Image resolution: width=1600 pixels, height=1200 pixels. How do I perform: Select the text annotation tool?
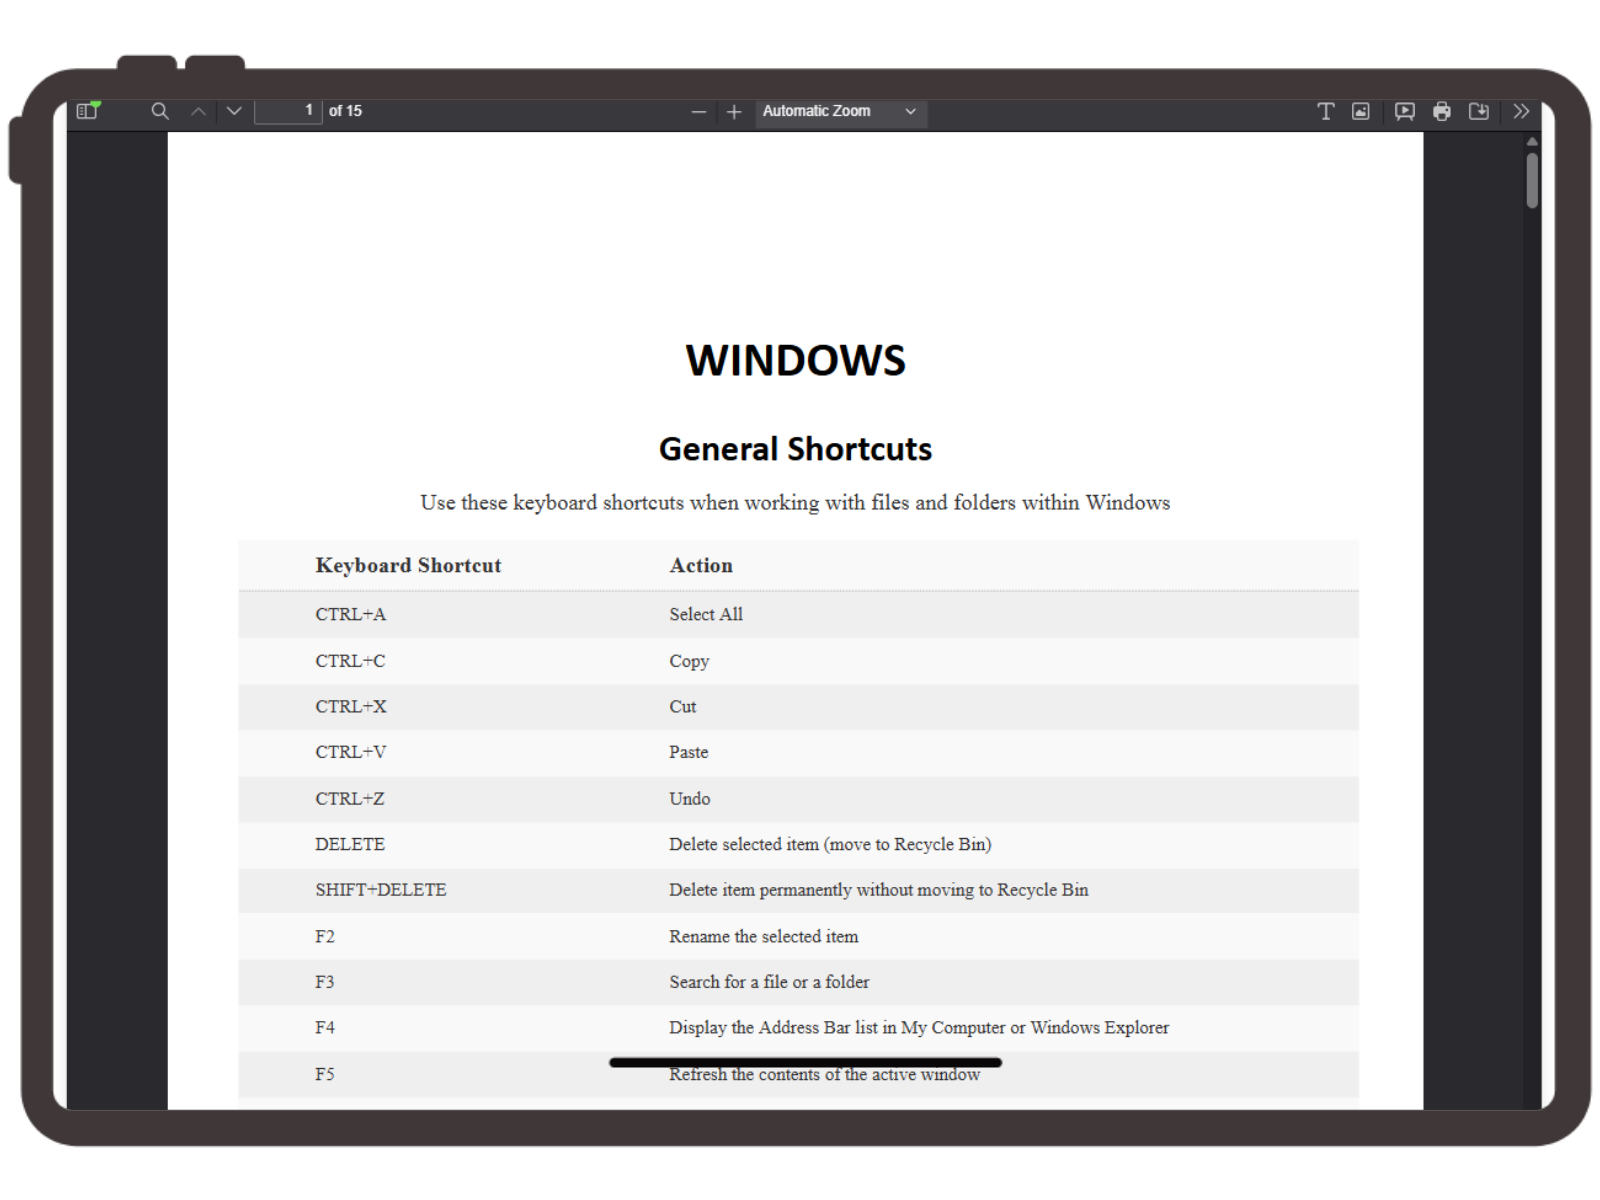point(1325,111)
